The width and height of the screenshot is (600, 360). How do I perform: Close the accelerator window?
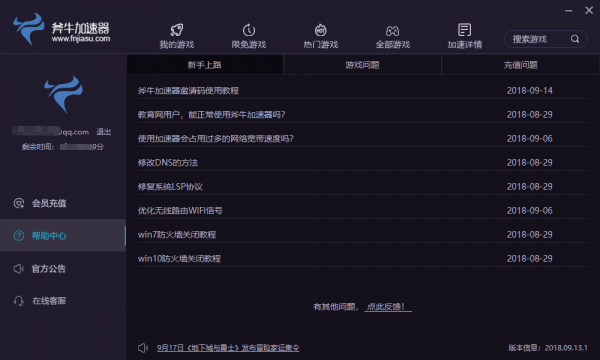589,10
